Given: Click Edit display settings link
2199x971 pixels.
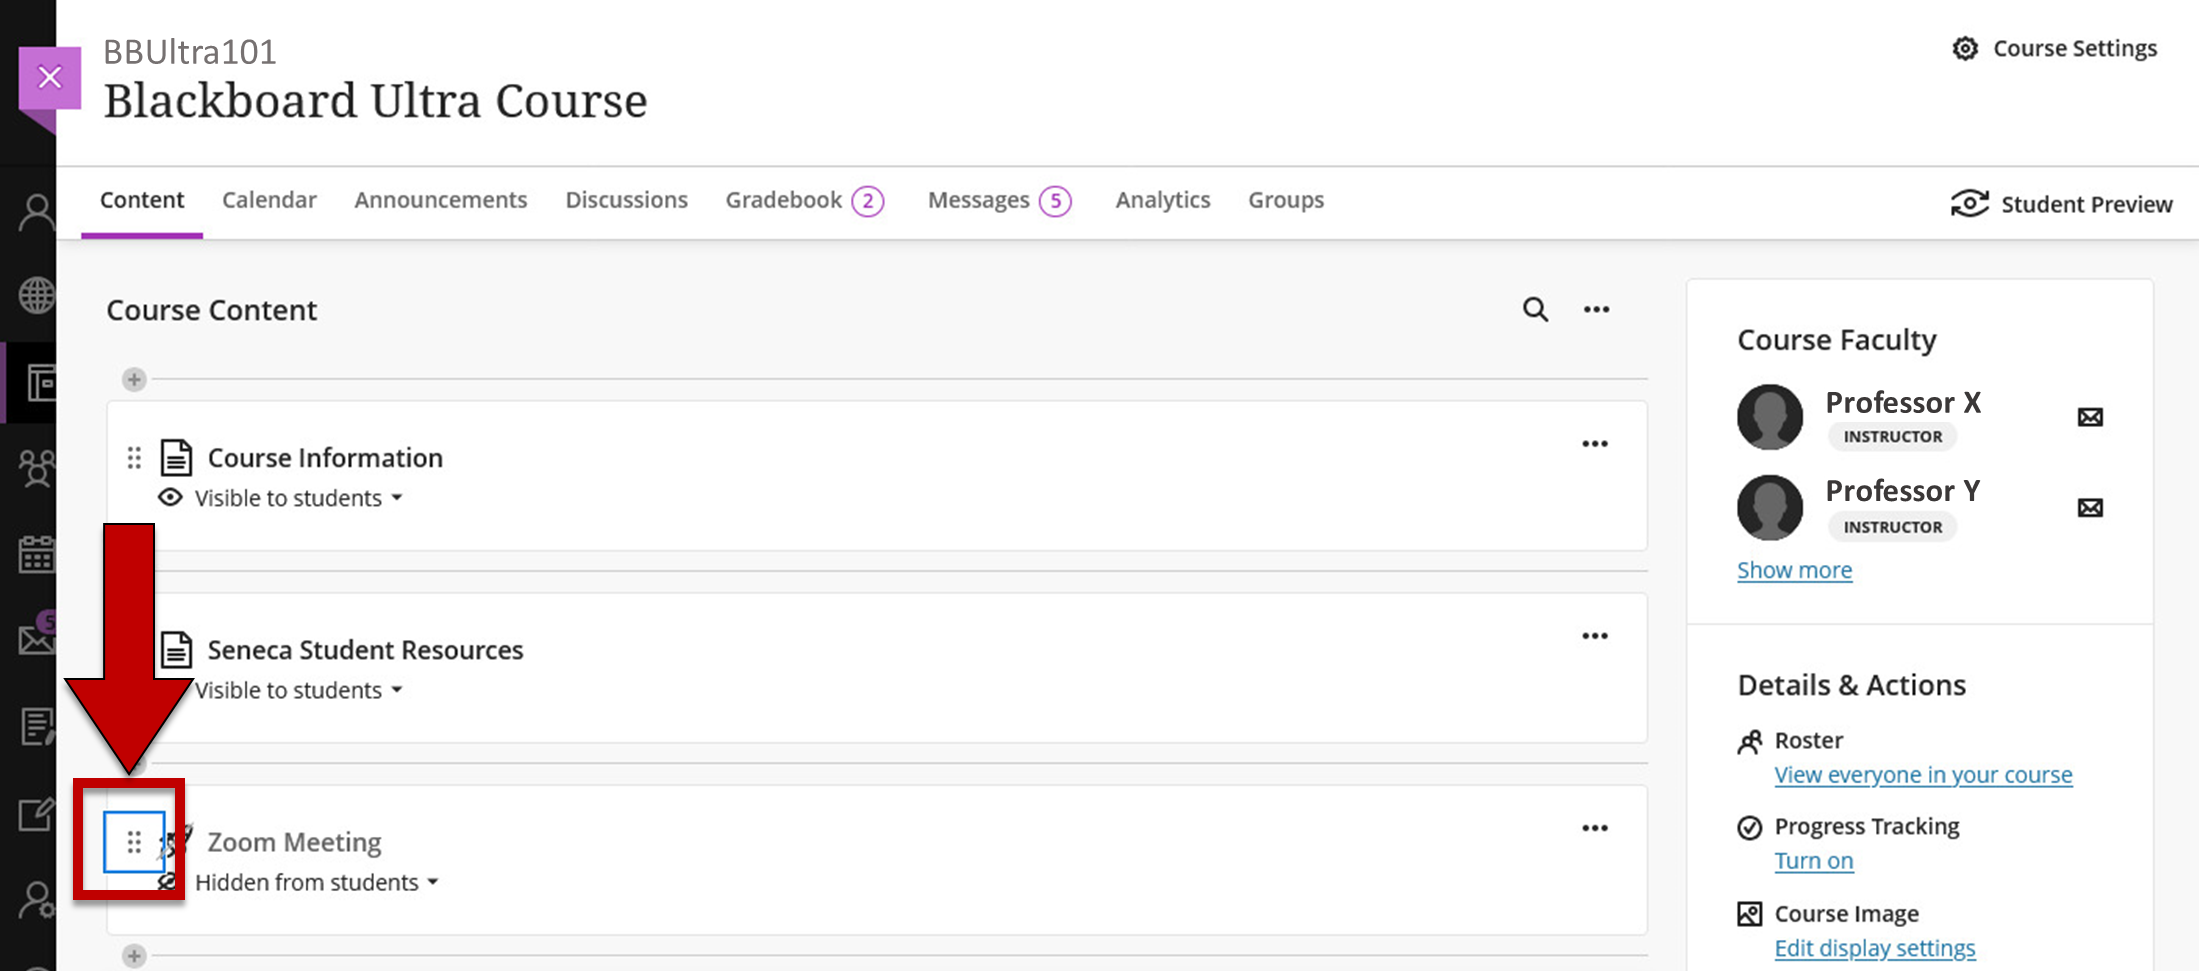Looking at the screenshot, I should click(1875, 947).
